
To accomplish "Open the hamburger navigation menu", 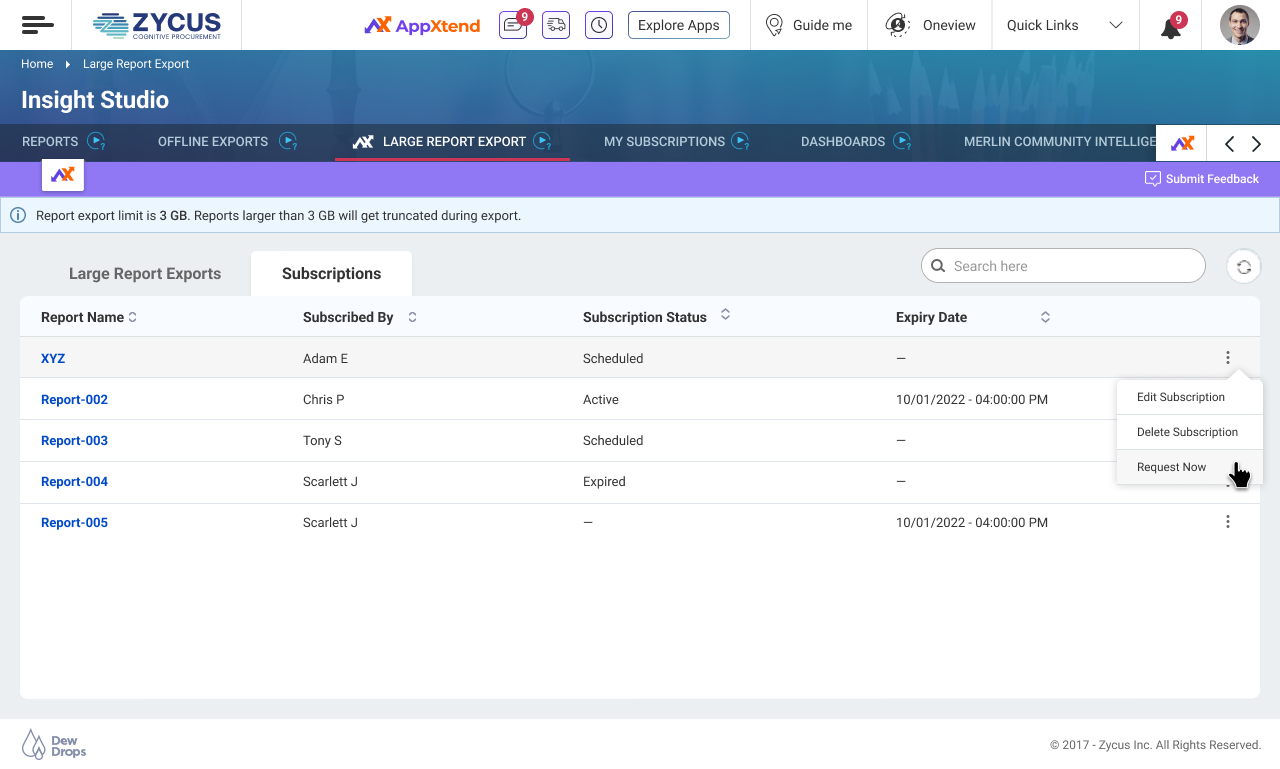I will pos(37,25).
